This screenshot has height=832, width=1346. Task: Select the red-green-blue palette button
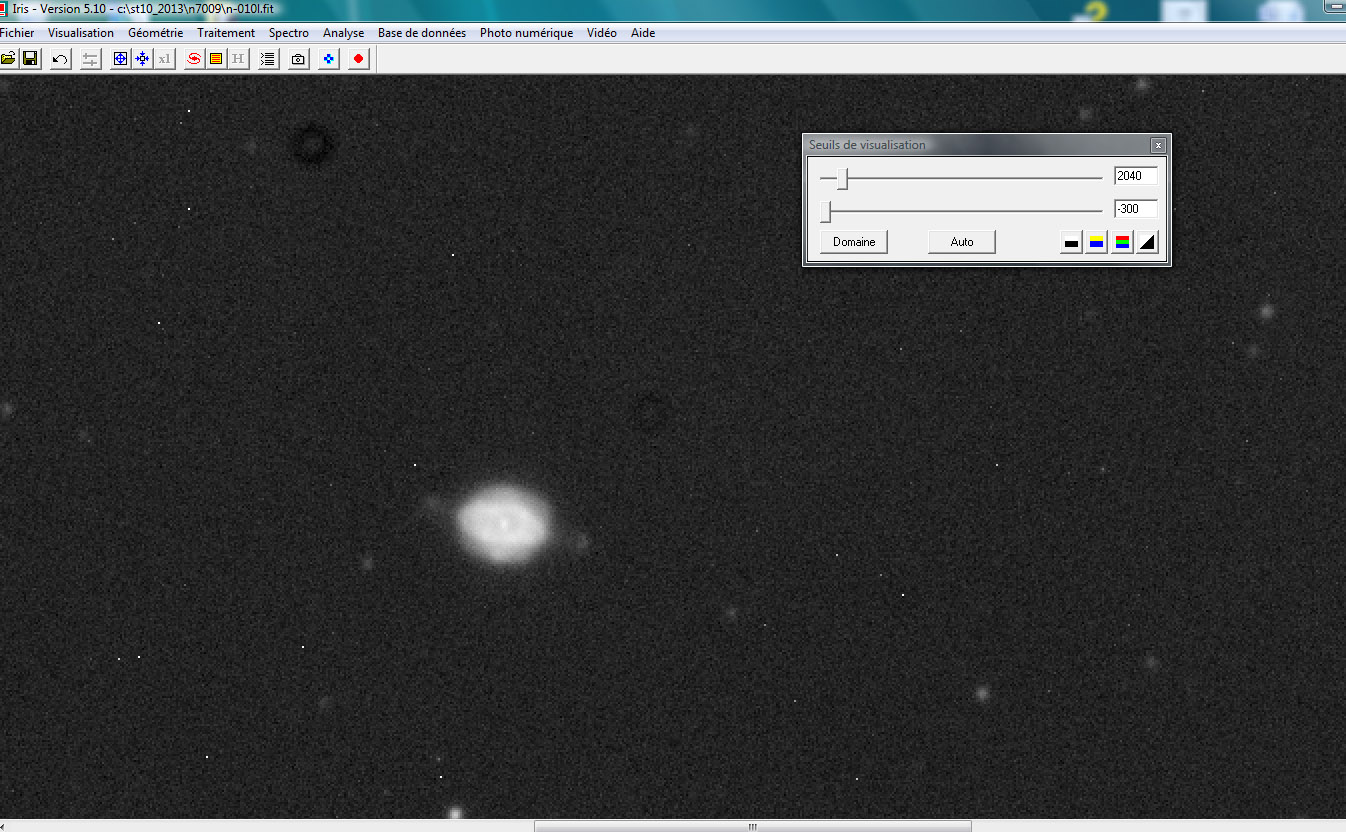pyautogui.click(x=1122, y=242)
